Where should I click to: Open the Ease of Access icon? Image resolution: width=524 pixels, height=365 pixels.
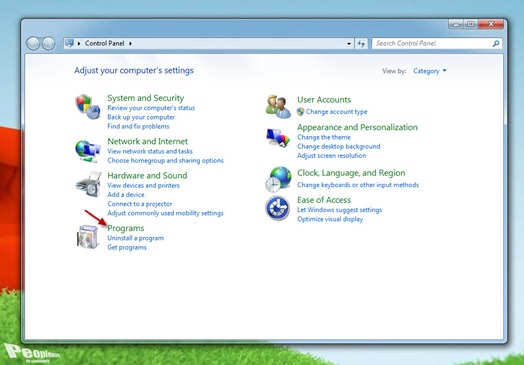tap(277, 208)
